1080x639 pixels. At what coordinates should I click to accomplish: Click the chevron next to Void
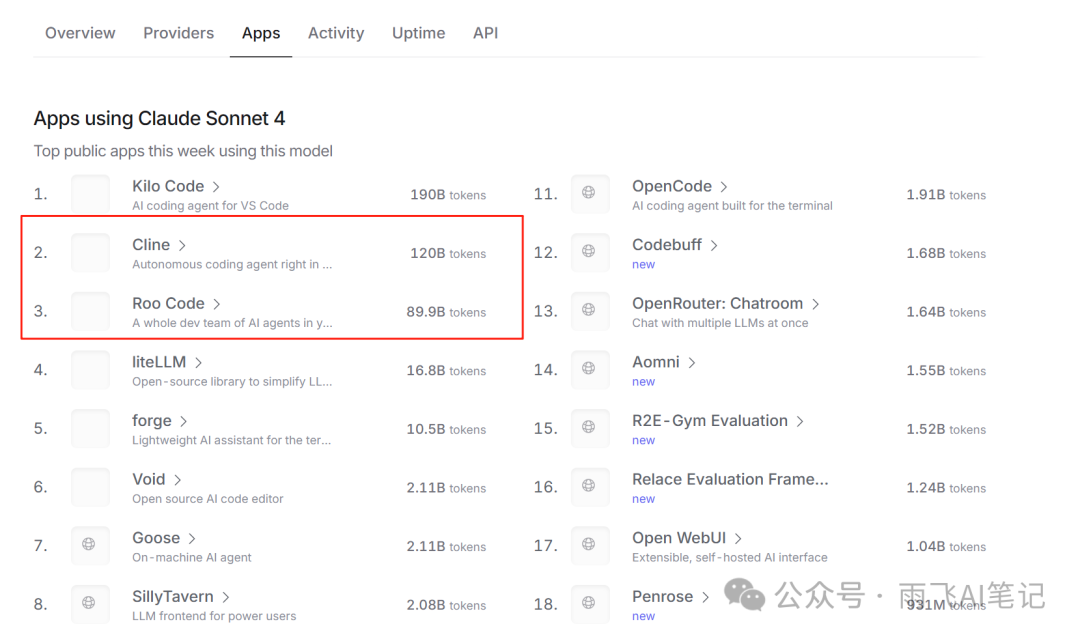[x=178, y=479]
